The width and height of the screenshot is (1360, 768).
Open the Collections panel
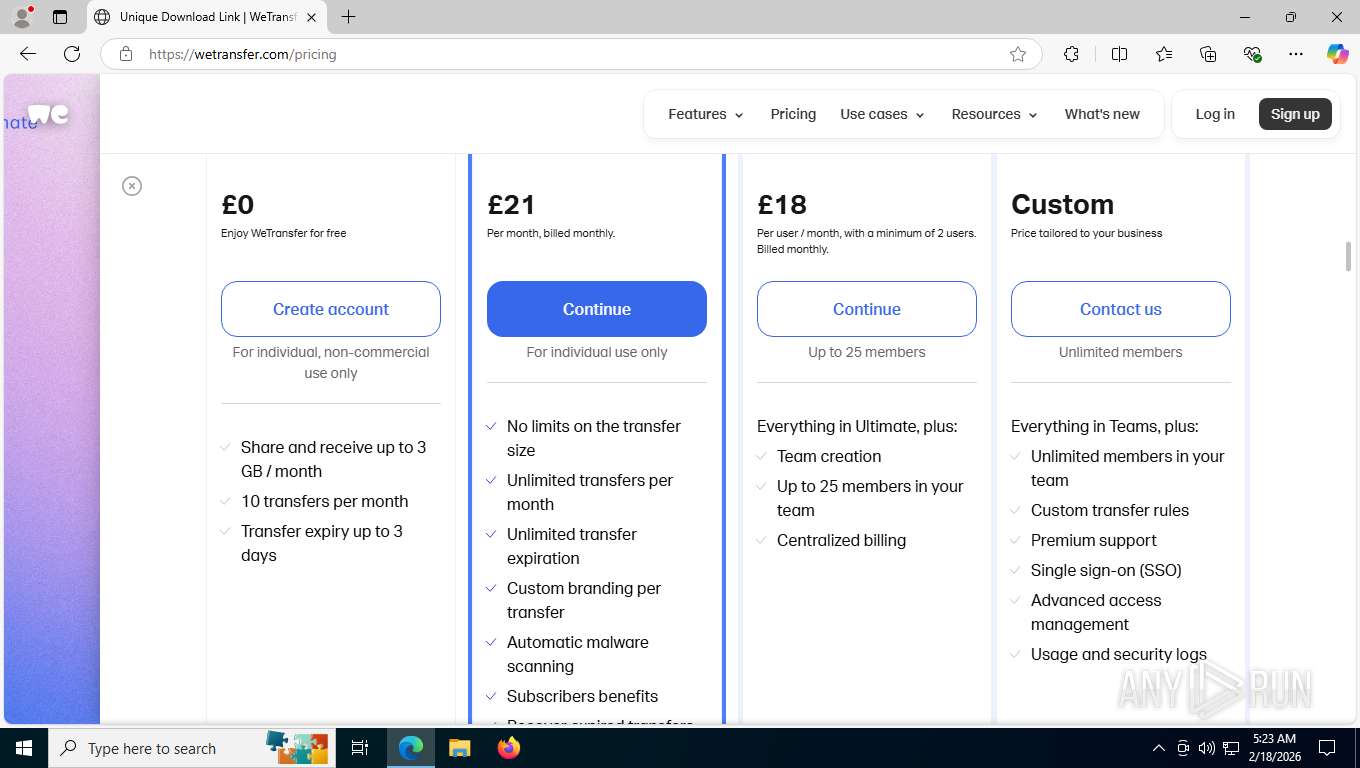[x=1208, y=54]
